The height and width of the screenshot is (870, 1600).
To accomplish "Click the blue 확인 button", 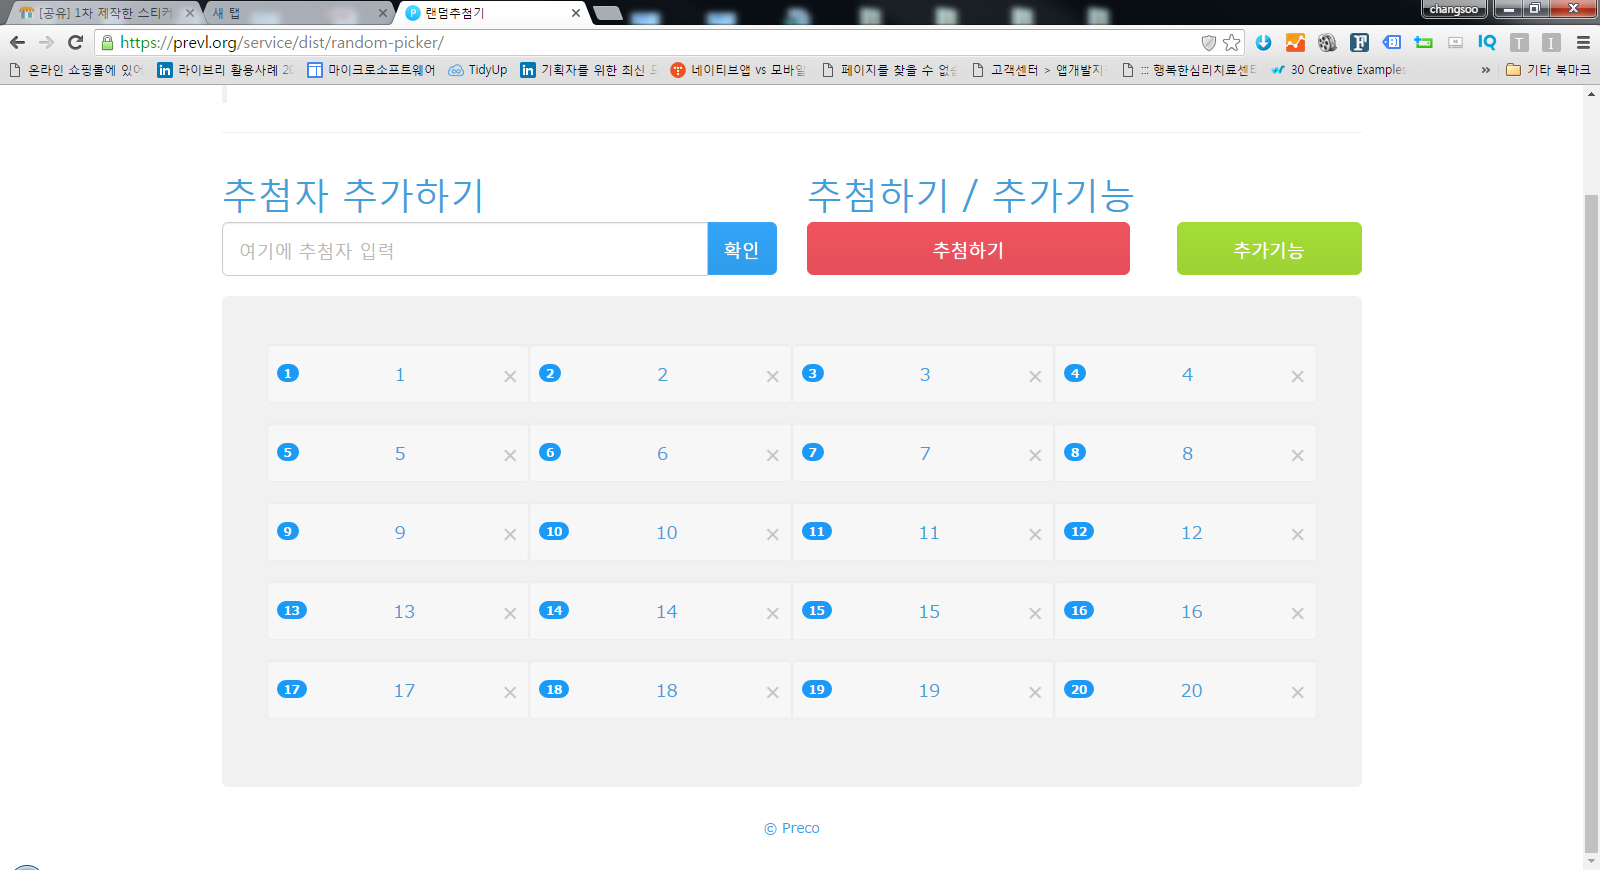I will (x=741, y=249).
